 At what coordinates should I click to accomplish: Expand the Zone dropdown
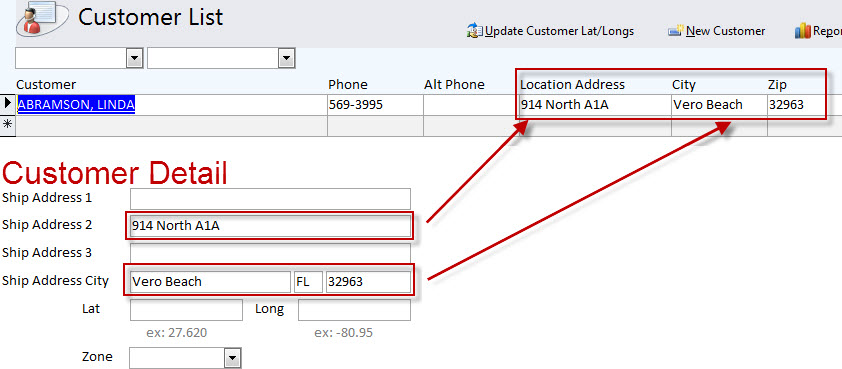pos(232,357)
